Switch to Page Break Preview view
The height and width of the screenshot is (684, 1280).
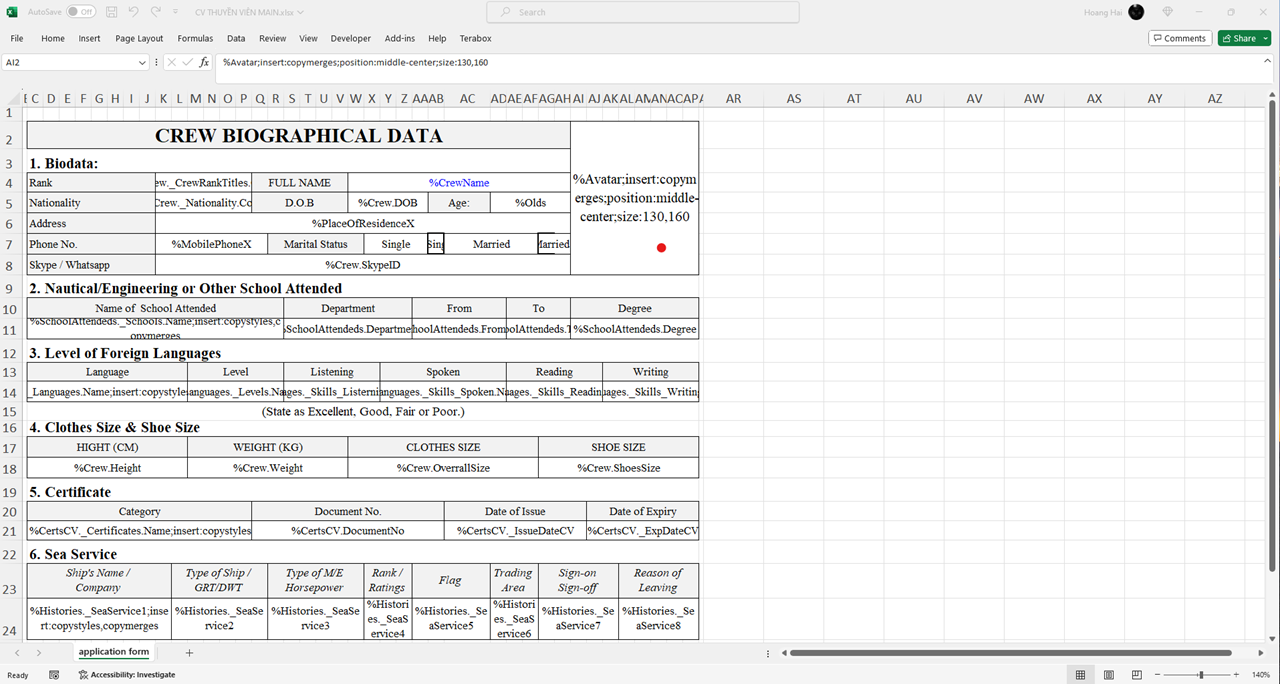pos(1136,675)
